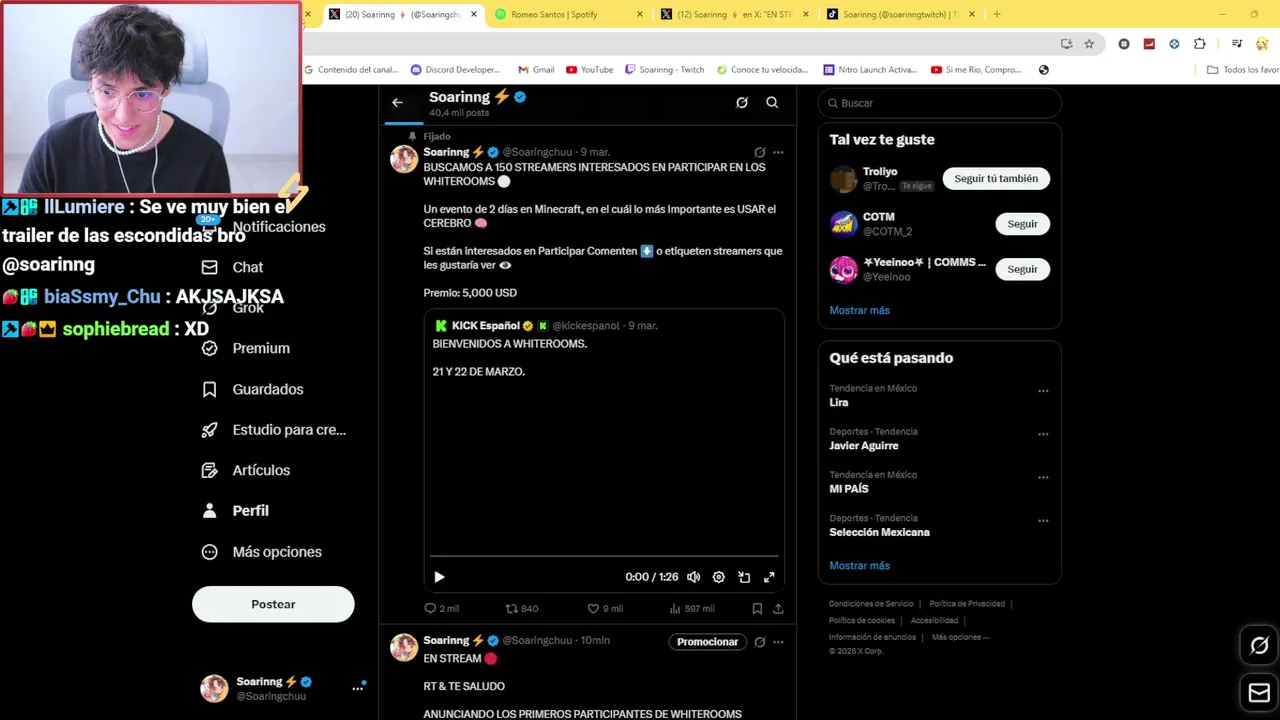Image resolution: width=1280 pixels, height=720 pixels.
Task: Open Grok icon in the Soarinng profile header
Action: (742, 102)
